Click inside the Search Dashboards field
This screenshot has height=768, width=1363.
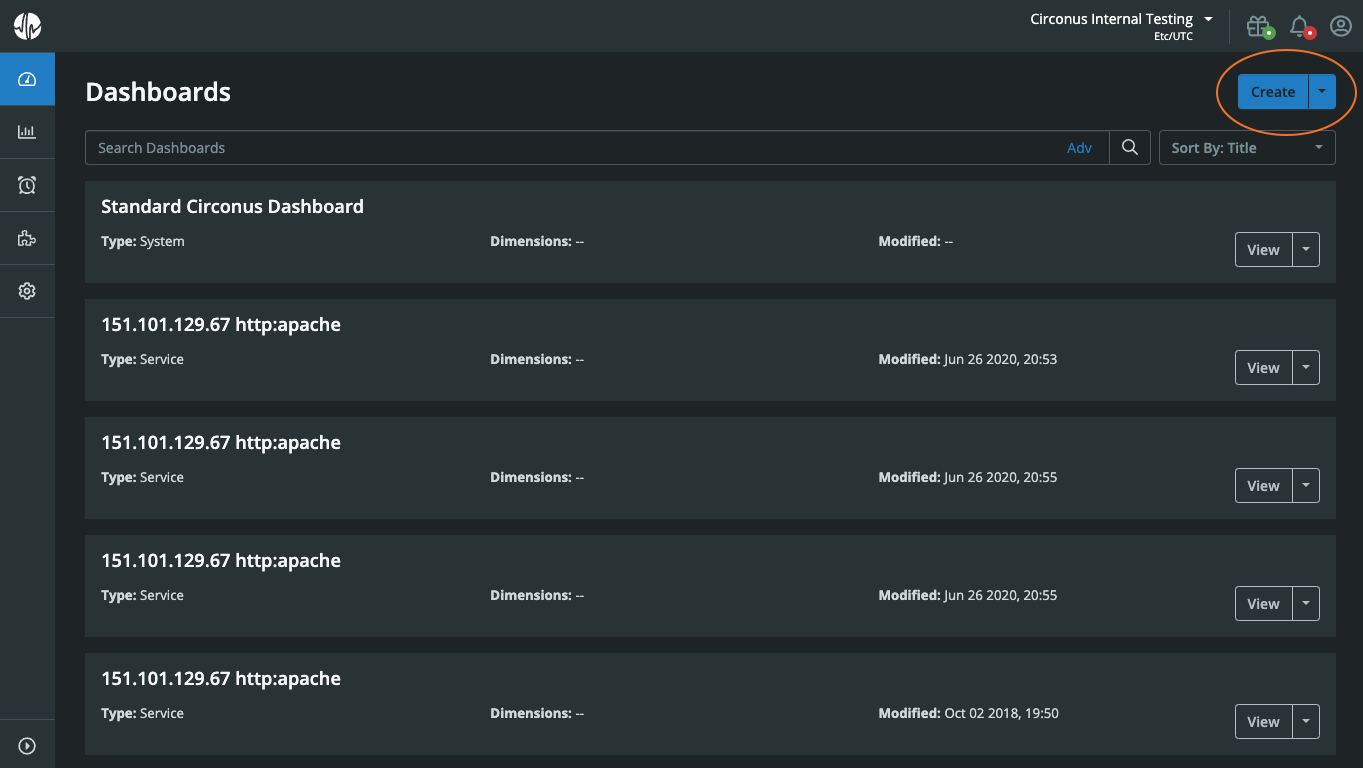tap(400, 147)
